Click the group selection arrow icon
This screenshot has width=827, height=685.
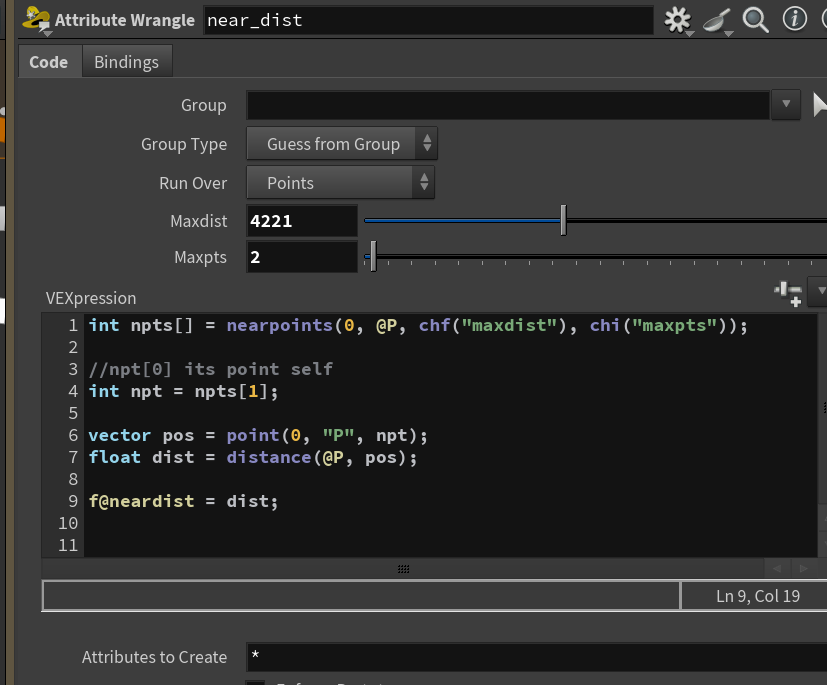pyautogui.click(x=820, y=104)
